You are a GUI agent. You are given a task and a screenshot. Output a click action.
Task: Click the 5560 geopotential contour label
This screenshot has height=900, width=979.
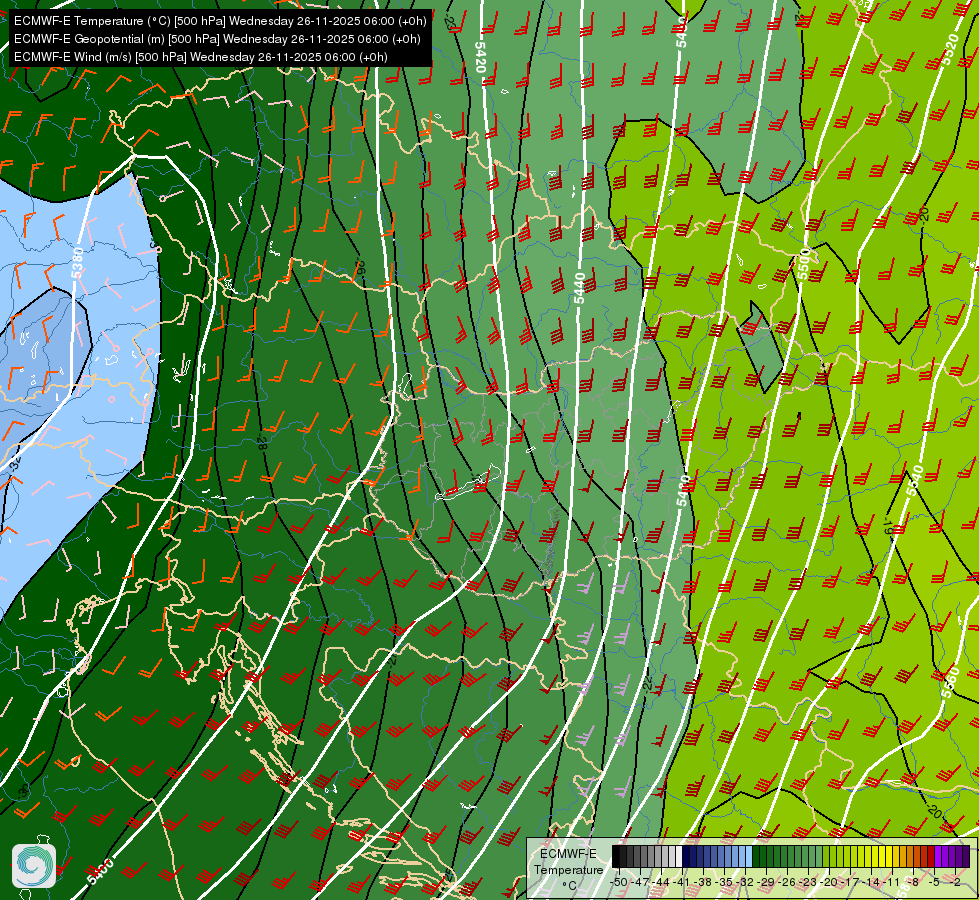(950, 683)
